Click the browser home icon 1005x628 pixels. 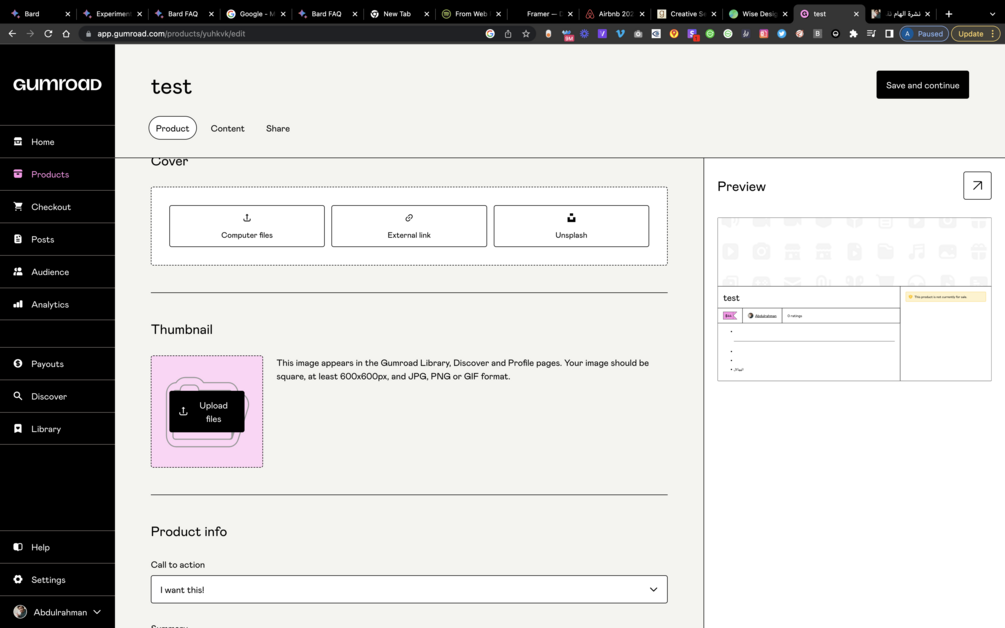tap(66, 33)
